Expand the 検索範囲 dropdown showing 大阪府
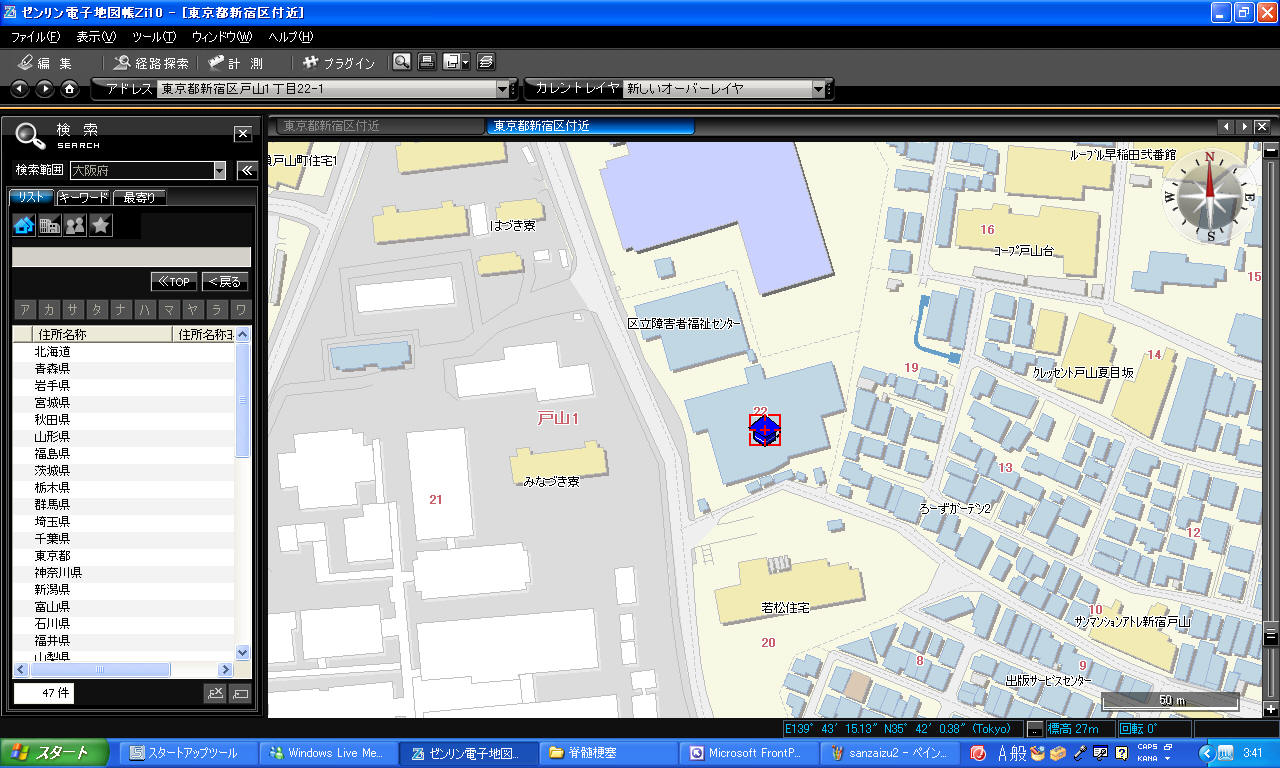Viewport: 1280px width, 768px height. click(x=220, y=171)
